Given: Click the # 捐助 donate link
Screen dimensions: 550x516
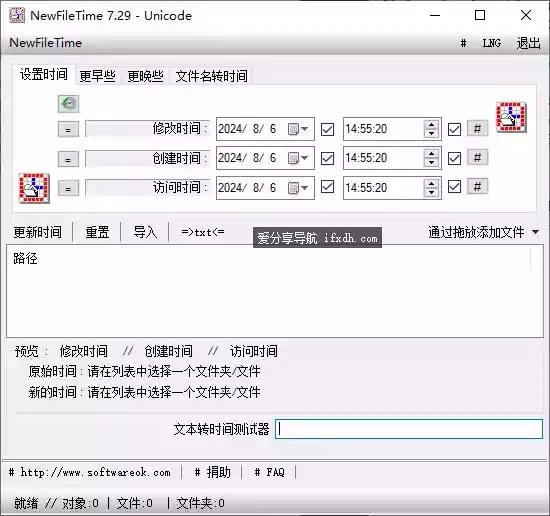Looking at the screenshot, I should coord(213,473).
